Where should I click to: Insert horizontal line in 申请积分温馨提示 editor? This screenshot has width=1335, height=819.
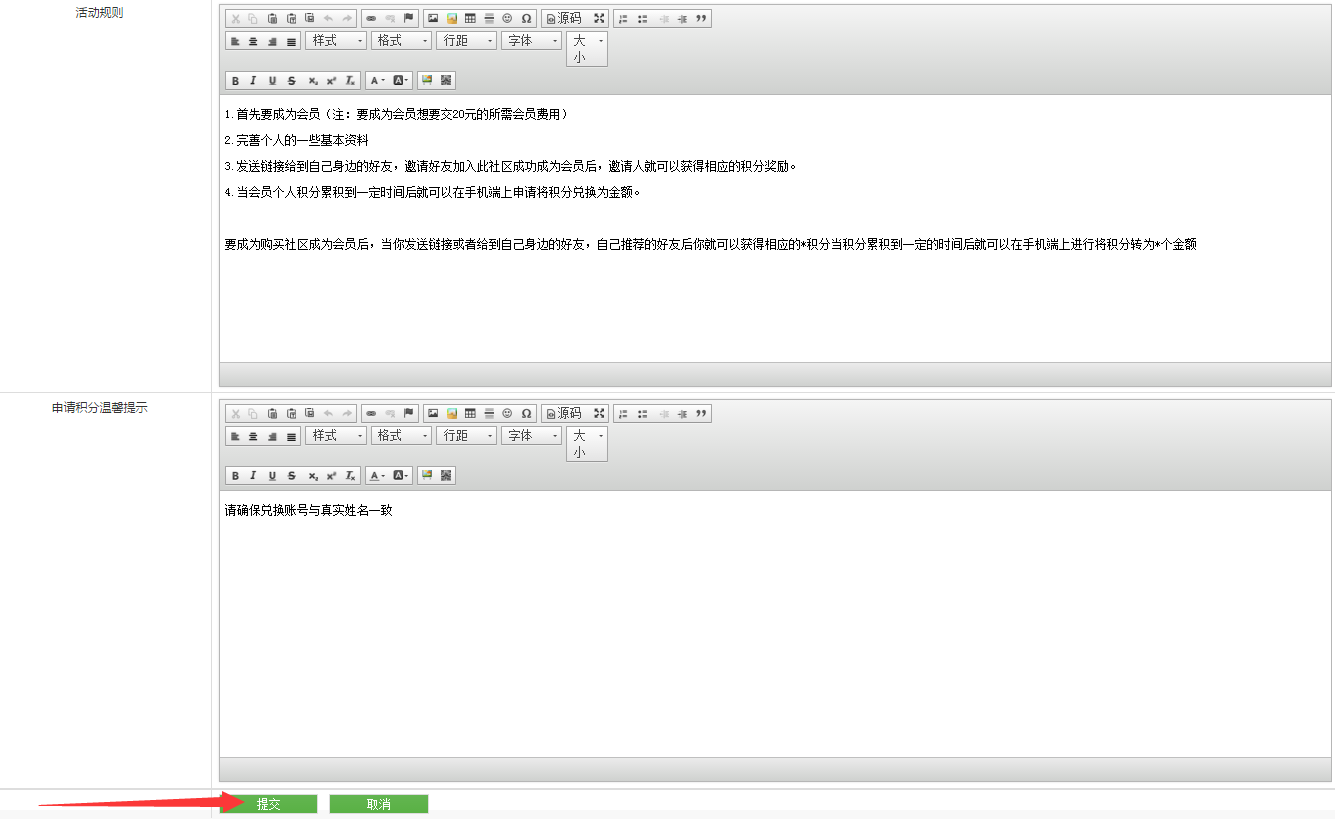click(489, 414)
